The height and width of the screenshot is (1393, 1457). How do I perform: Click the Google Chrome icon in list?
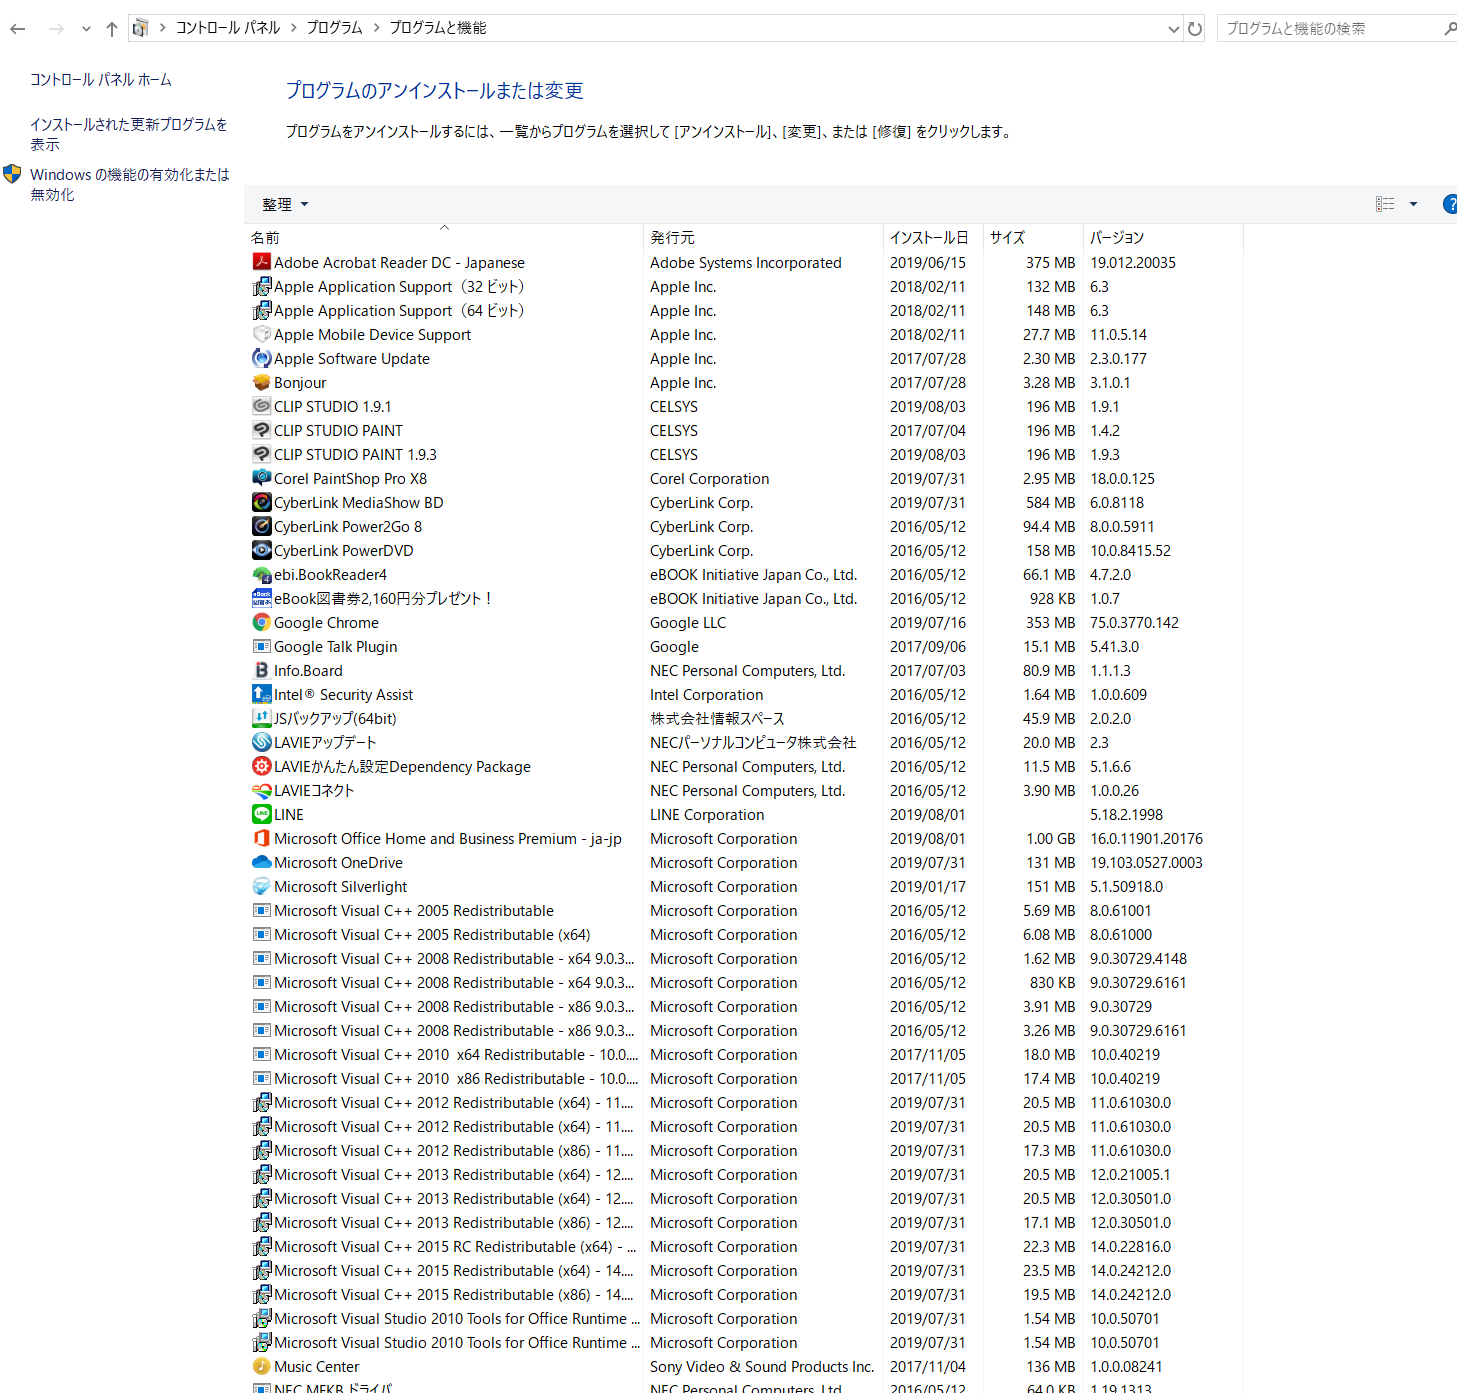click(x=261, y=622)
